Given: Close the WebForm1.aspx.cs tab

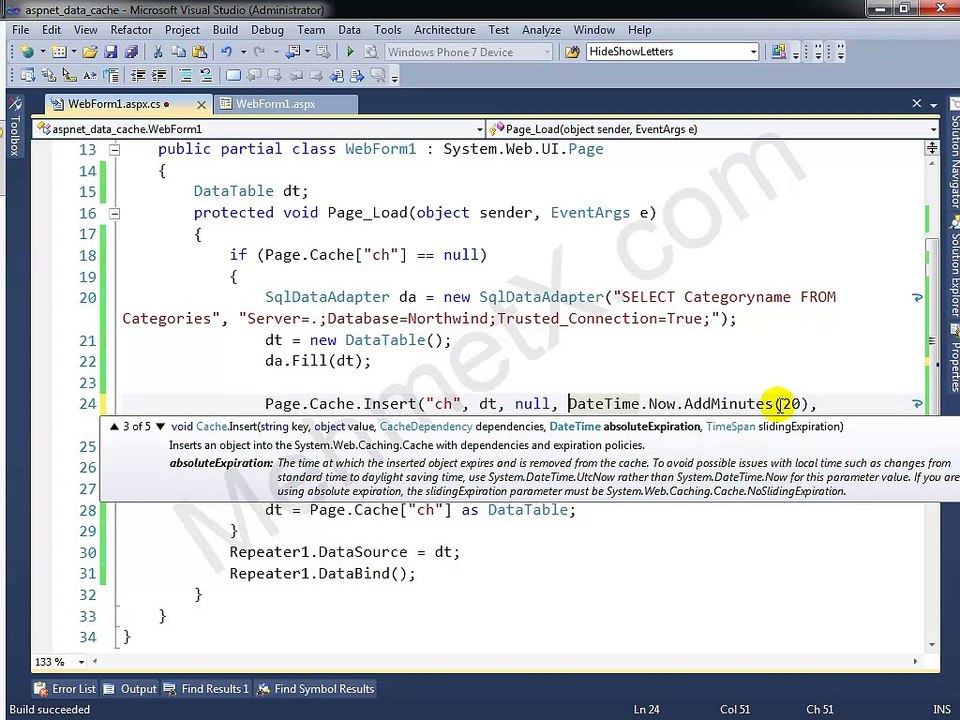Looking at the screenshot, I should (201, 105).
